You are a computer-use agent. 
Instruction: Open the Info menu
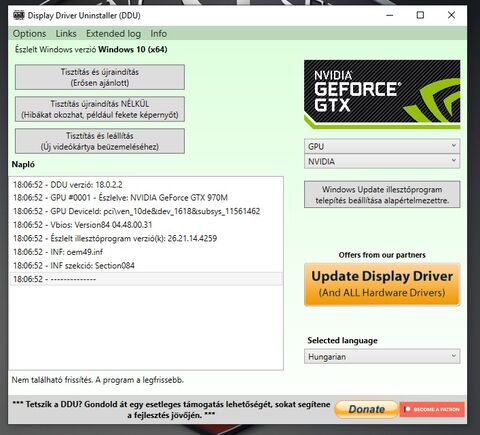[x=159, y=34]
